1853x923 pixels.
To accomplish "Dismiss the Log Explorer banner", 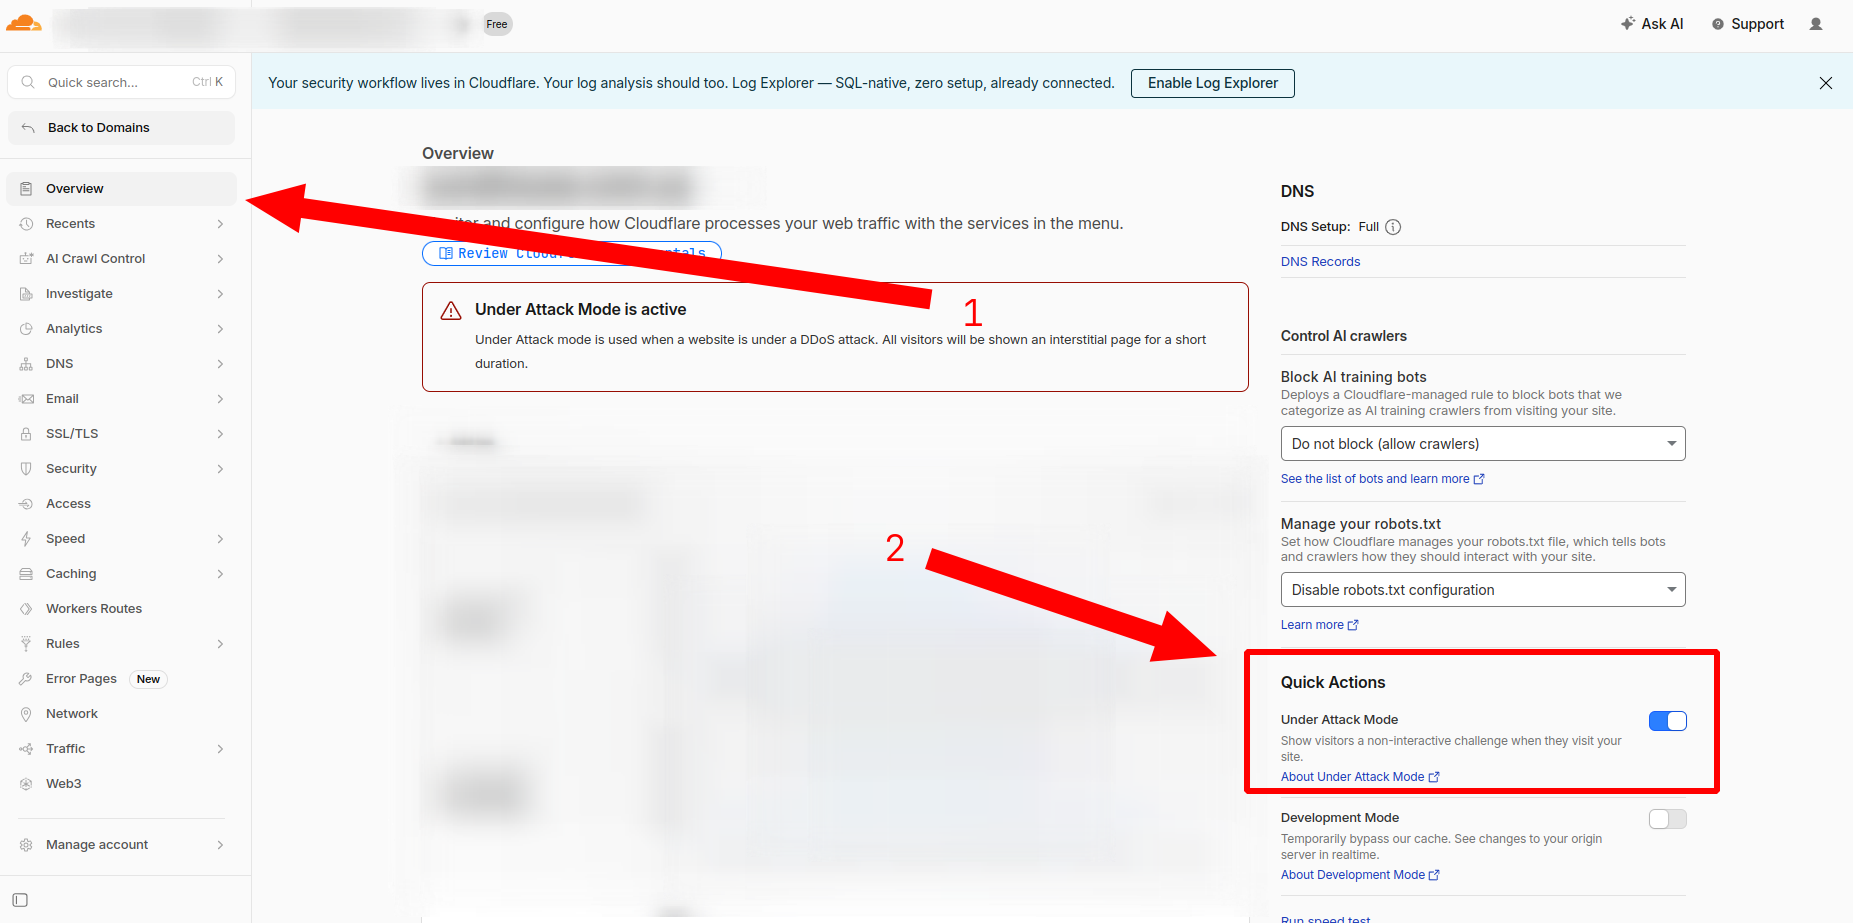I will point(1826,83).
